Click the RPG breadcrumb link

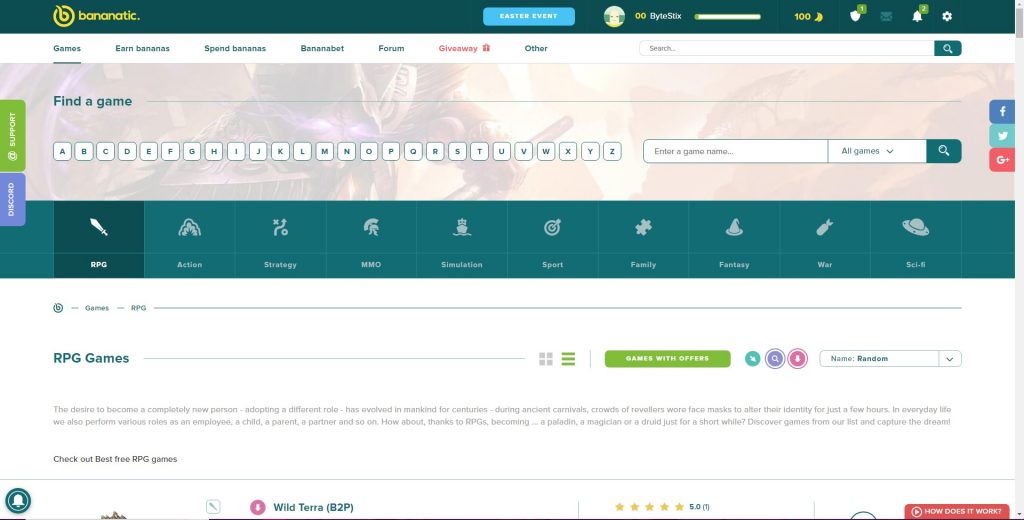138,308
